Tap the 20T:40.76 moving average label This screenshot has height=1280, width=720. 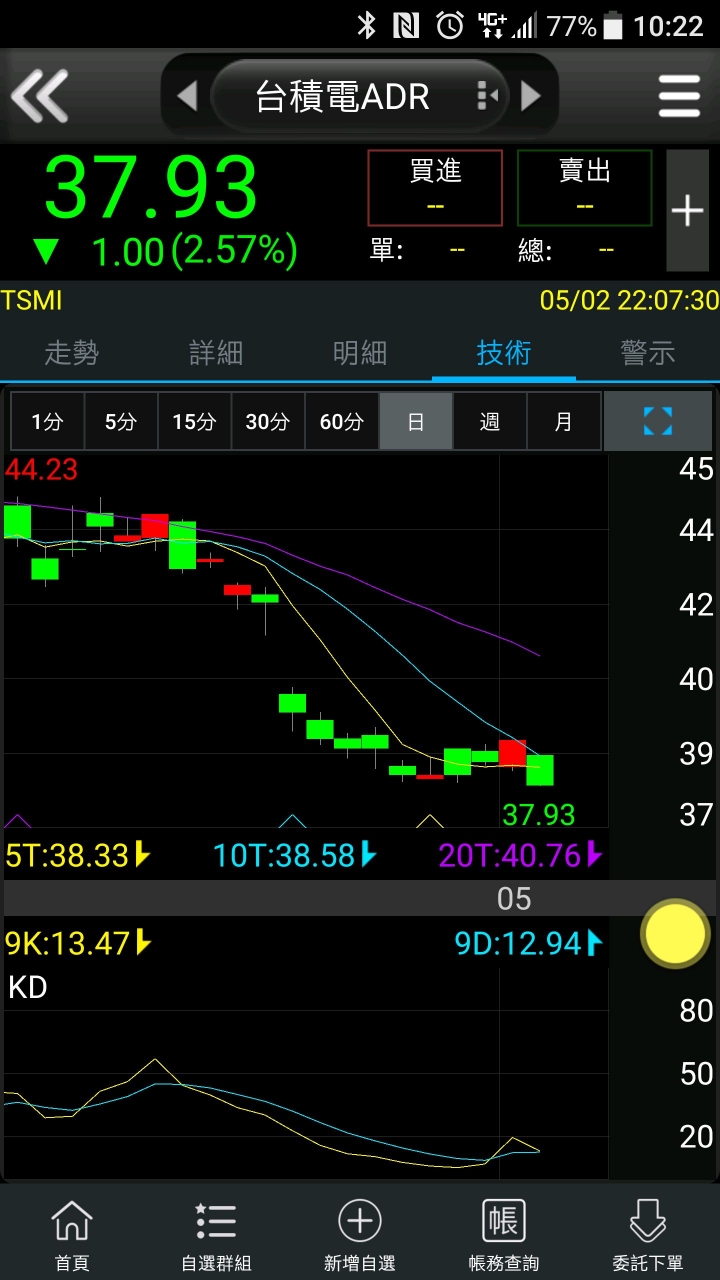pyautogui.click(x=521, y=855)
